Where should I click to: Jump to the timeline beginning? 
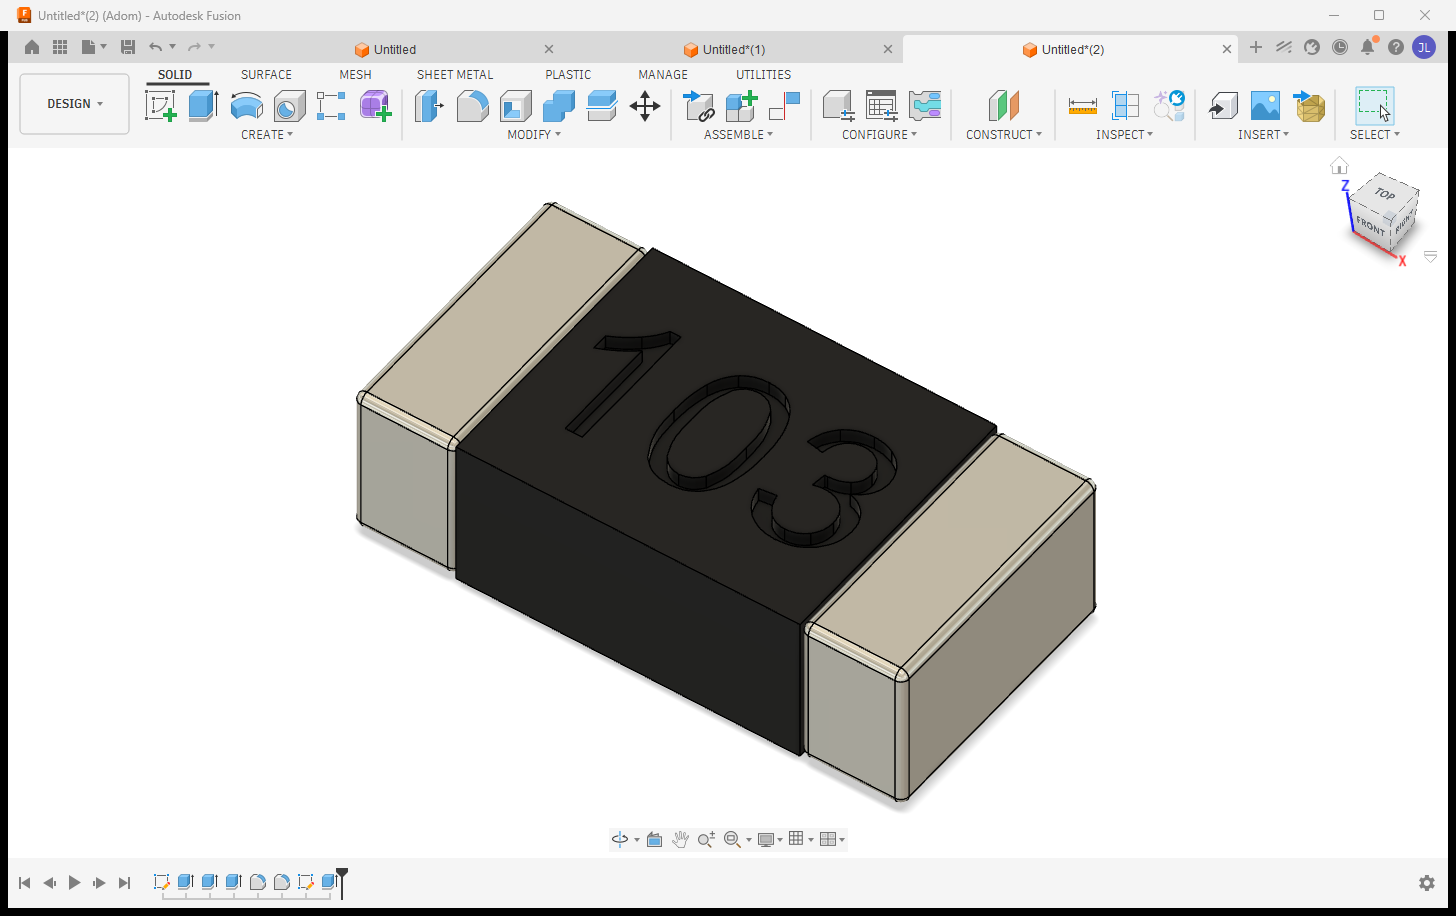point(25,883)
